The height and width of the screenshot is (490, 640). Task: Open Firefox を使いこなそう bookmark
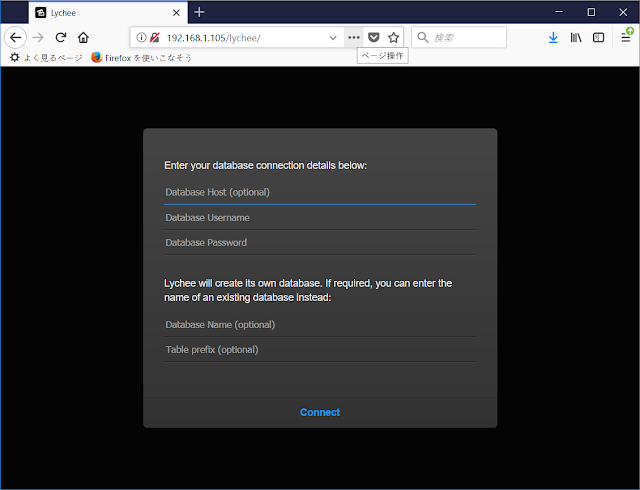click(142, 58)
